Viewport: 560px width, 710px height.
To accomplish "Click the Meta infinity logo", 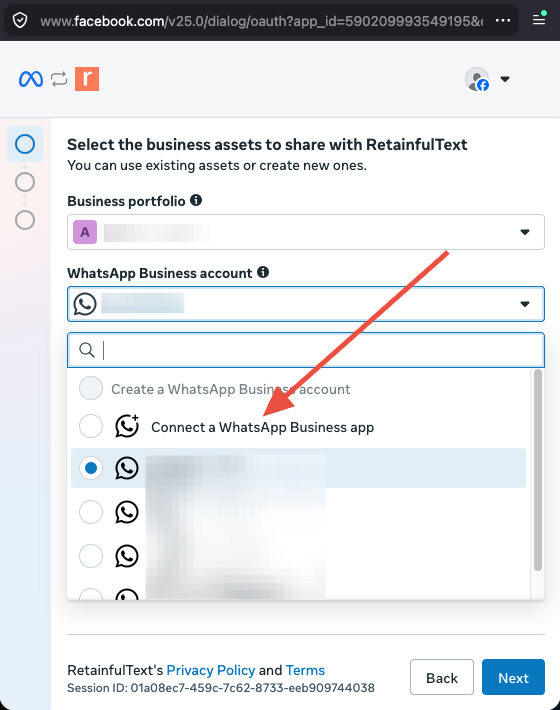I will tap(31, 79).
